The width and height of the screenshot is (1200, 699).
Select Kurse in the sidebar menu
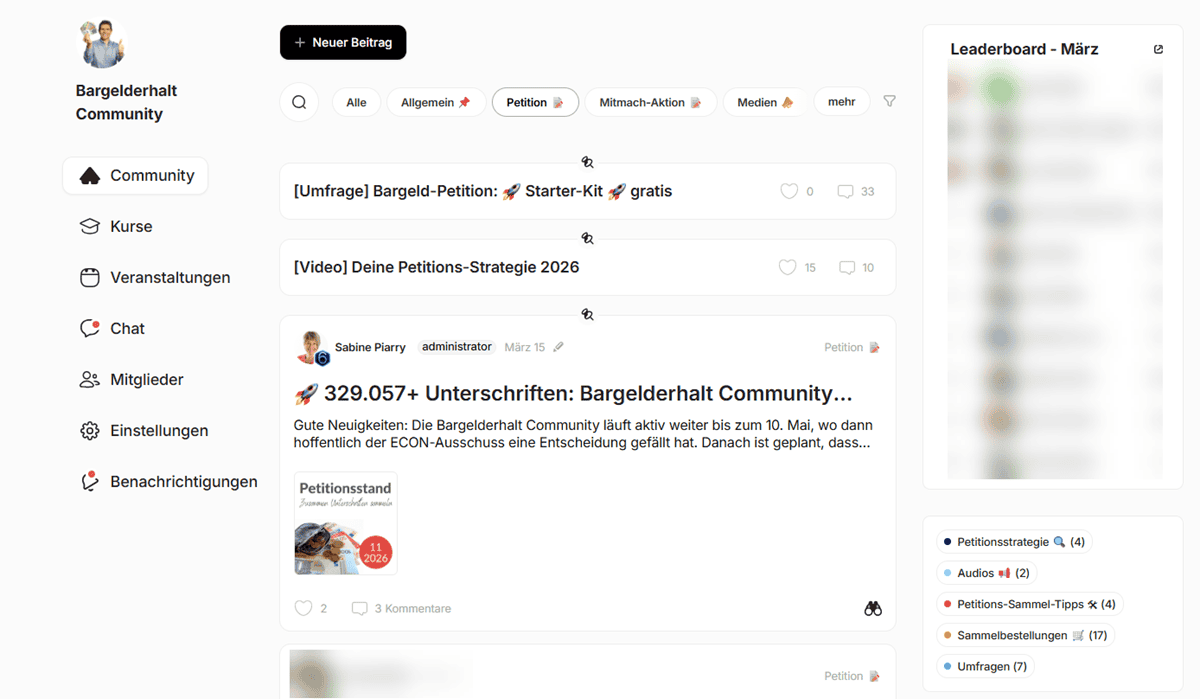tap(127, 226)
